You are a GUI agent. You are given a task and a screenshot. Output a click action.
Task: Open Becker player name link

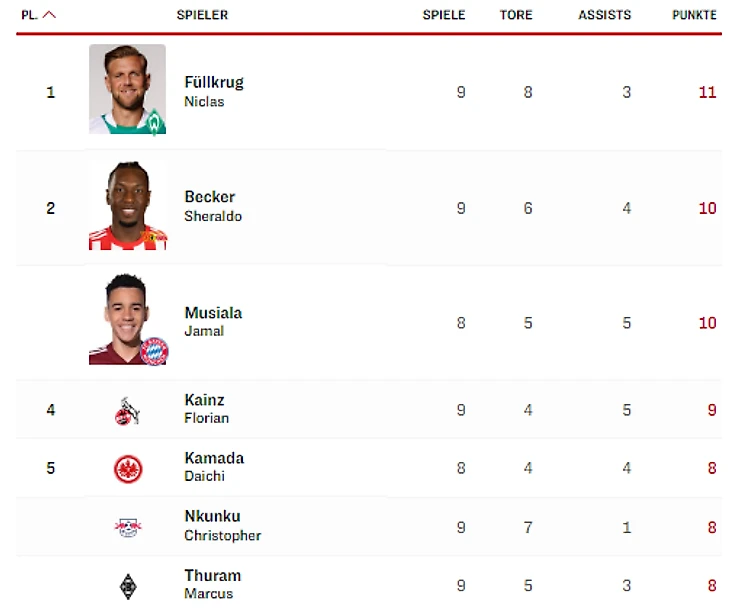(210, 197)
